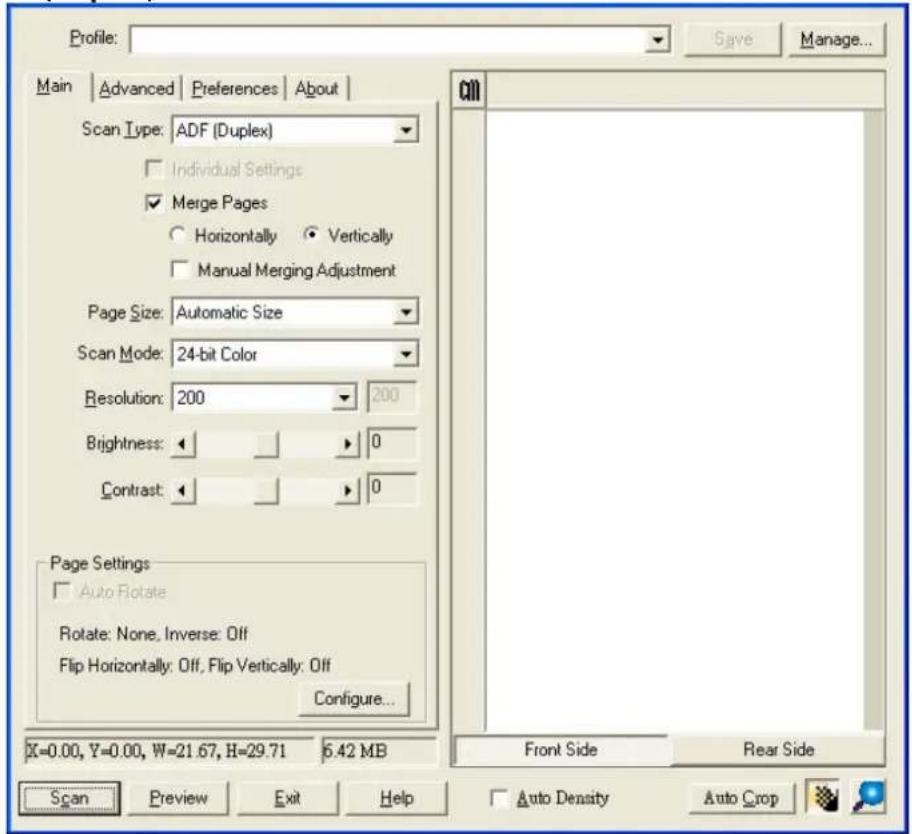Click the 6.42 MB size readout
The height and width of the screenshot is (834, 912).
click(x=378, y=751)
